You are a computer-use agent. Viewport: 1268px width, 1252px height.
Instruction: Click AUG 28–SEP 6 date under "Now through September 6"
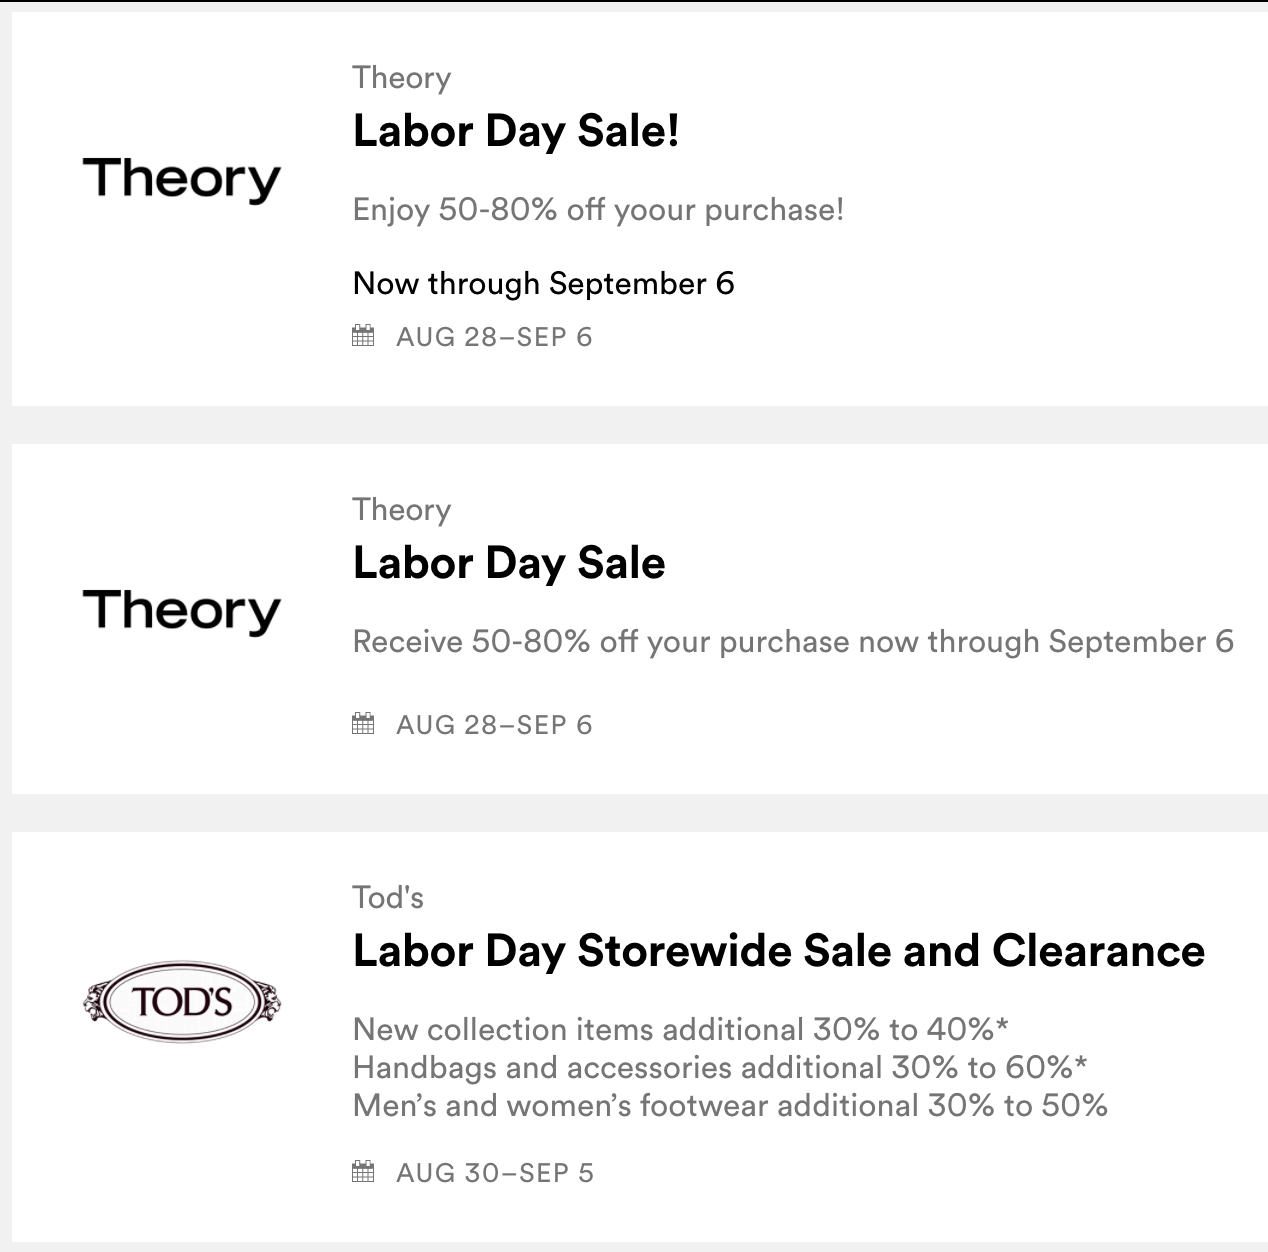(494, 337)
